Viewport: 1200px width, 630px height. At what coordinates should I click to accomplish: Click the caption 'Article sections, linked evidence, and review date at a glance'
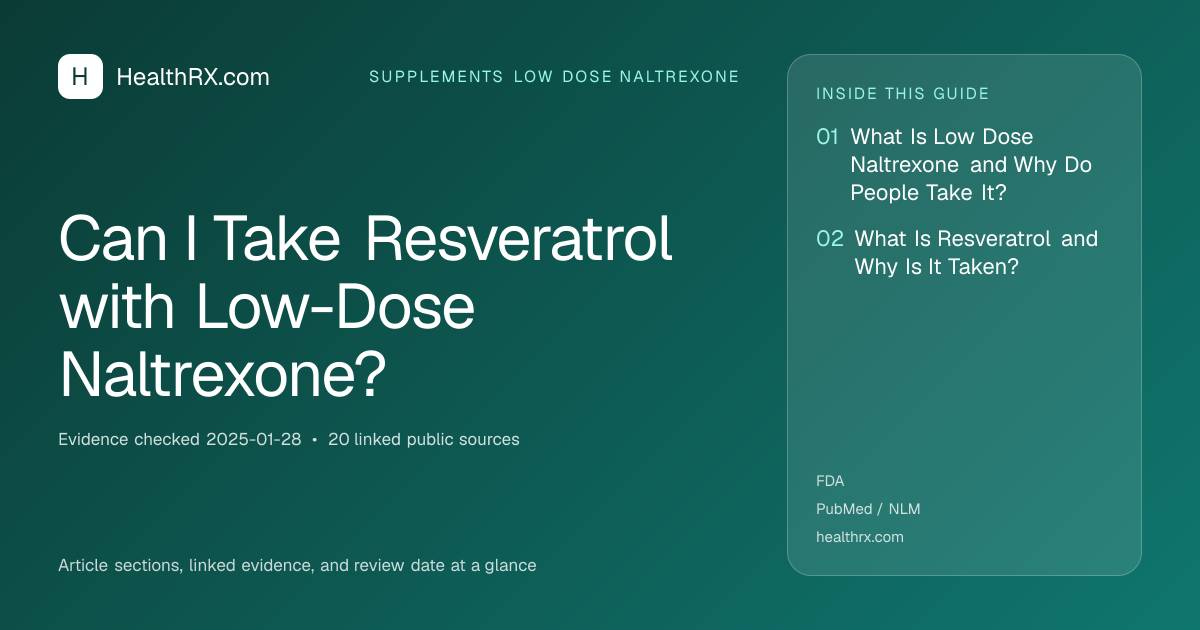(297, 565)
